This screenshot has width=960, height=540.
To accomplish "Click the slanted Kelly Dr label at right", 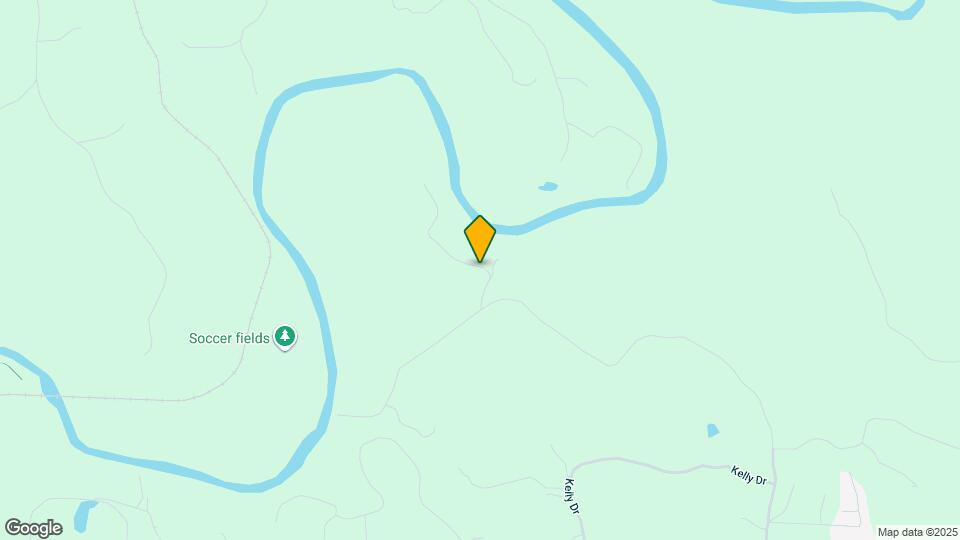I will click(748, 476).
